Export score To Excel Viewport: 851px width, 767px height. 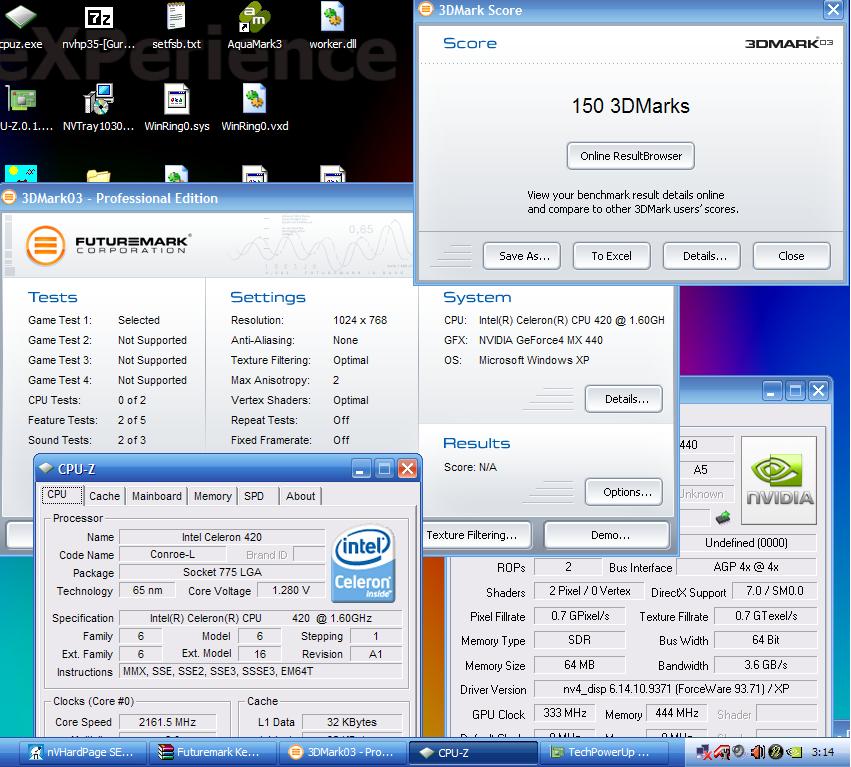point(612,256)
